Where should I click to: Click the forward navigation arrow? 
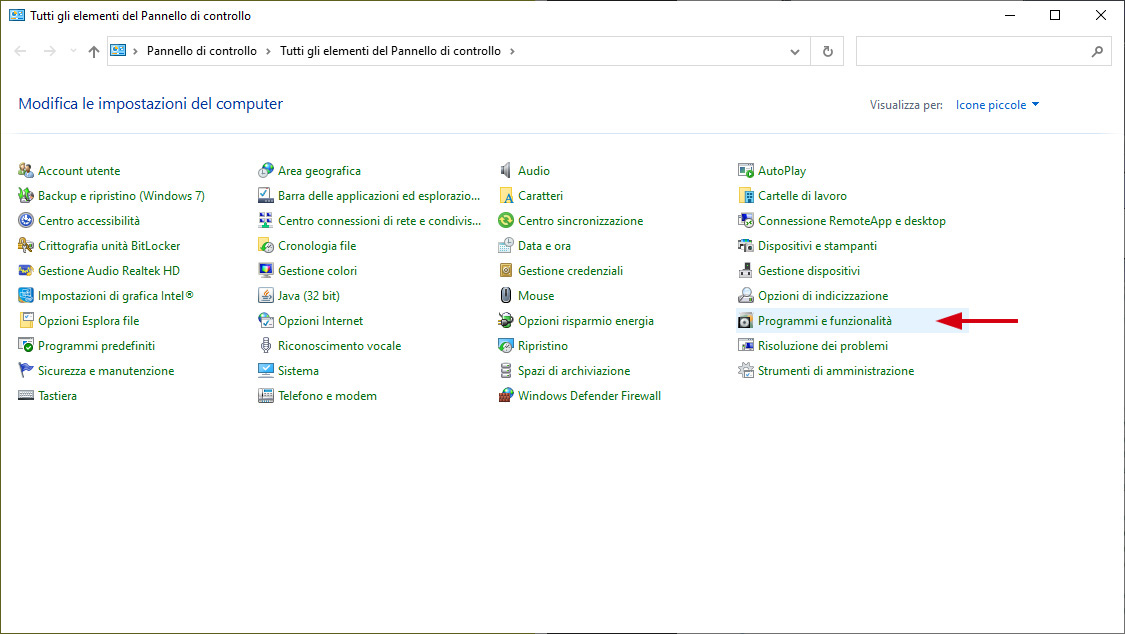[x=49, y=51]
